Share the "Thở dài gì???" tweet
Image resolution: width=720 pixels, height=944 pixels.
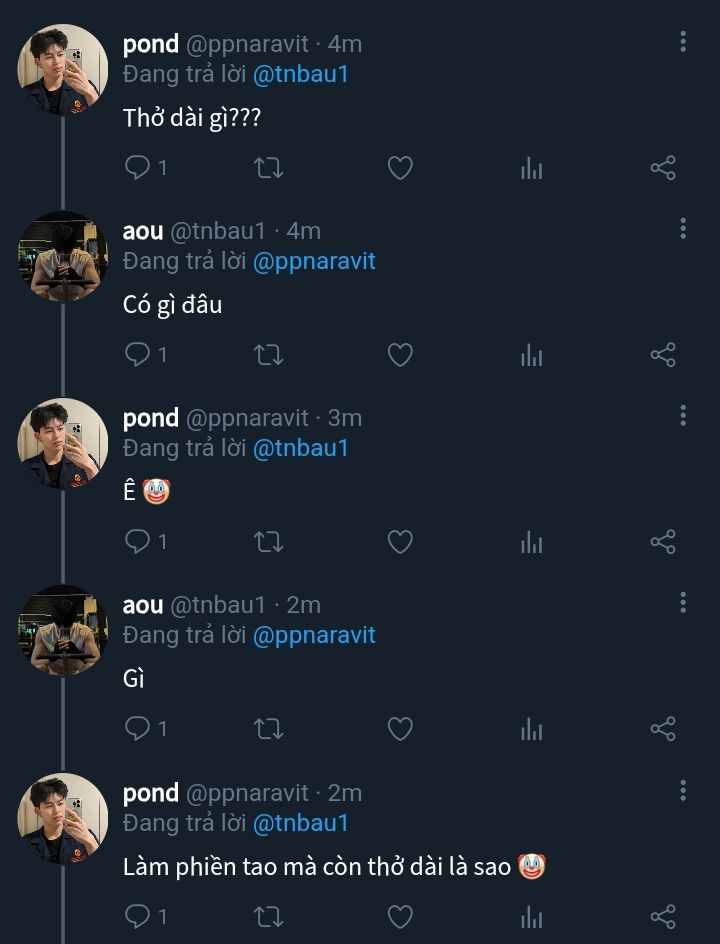663,167
